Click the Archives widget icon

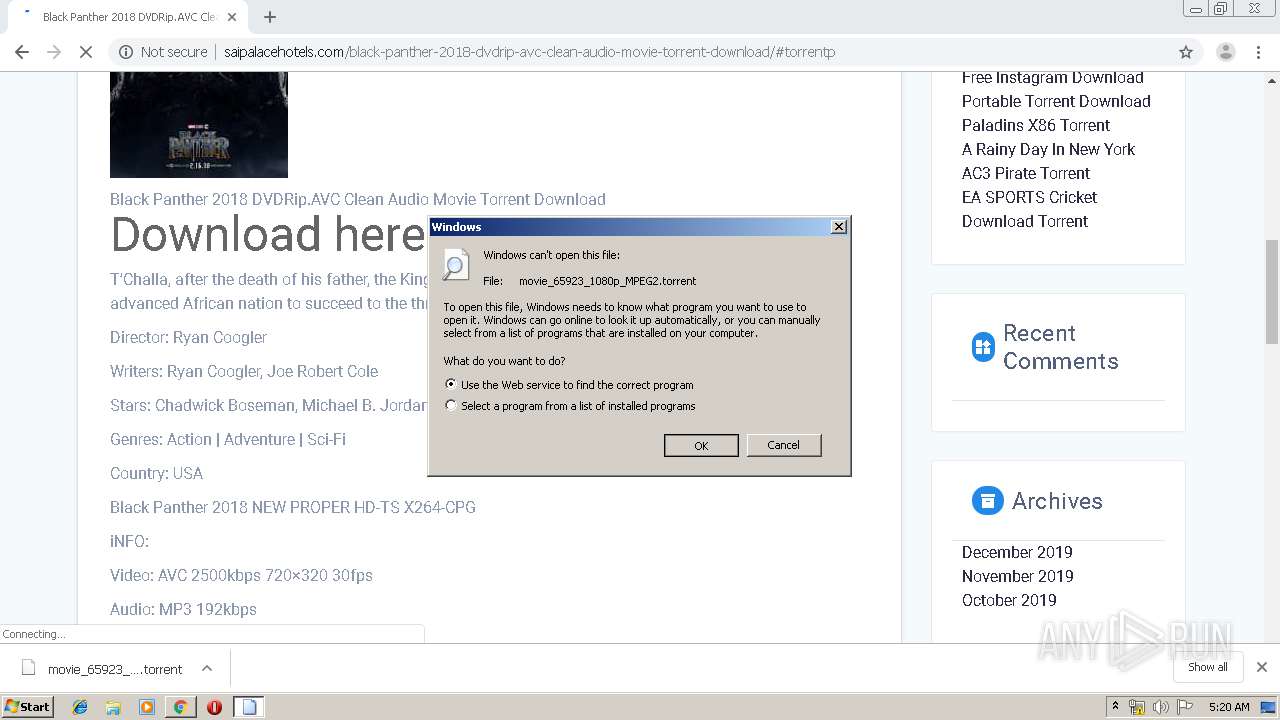(x=987, y=501)
